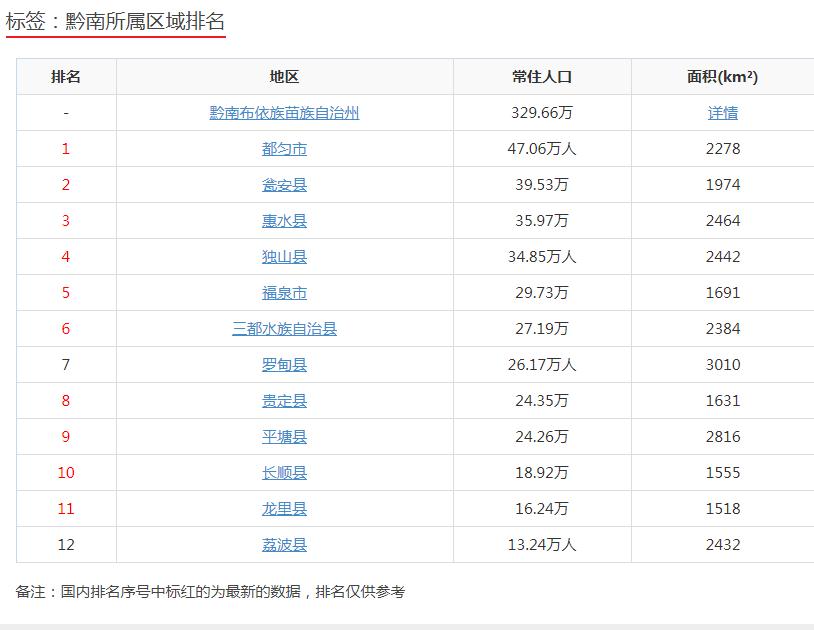Open the 三都水族自治县 link

coord(284,329)
